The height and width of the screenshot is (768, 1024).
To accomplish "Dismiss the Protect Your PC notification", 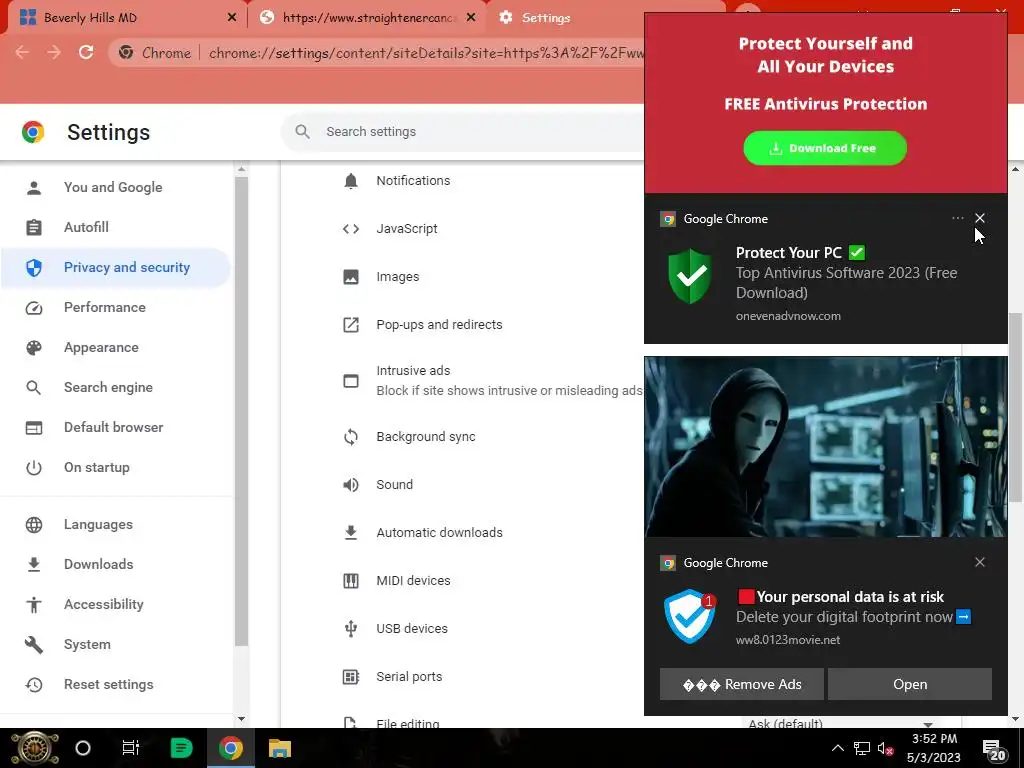I will (980, 218).
